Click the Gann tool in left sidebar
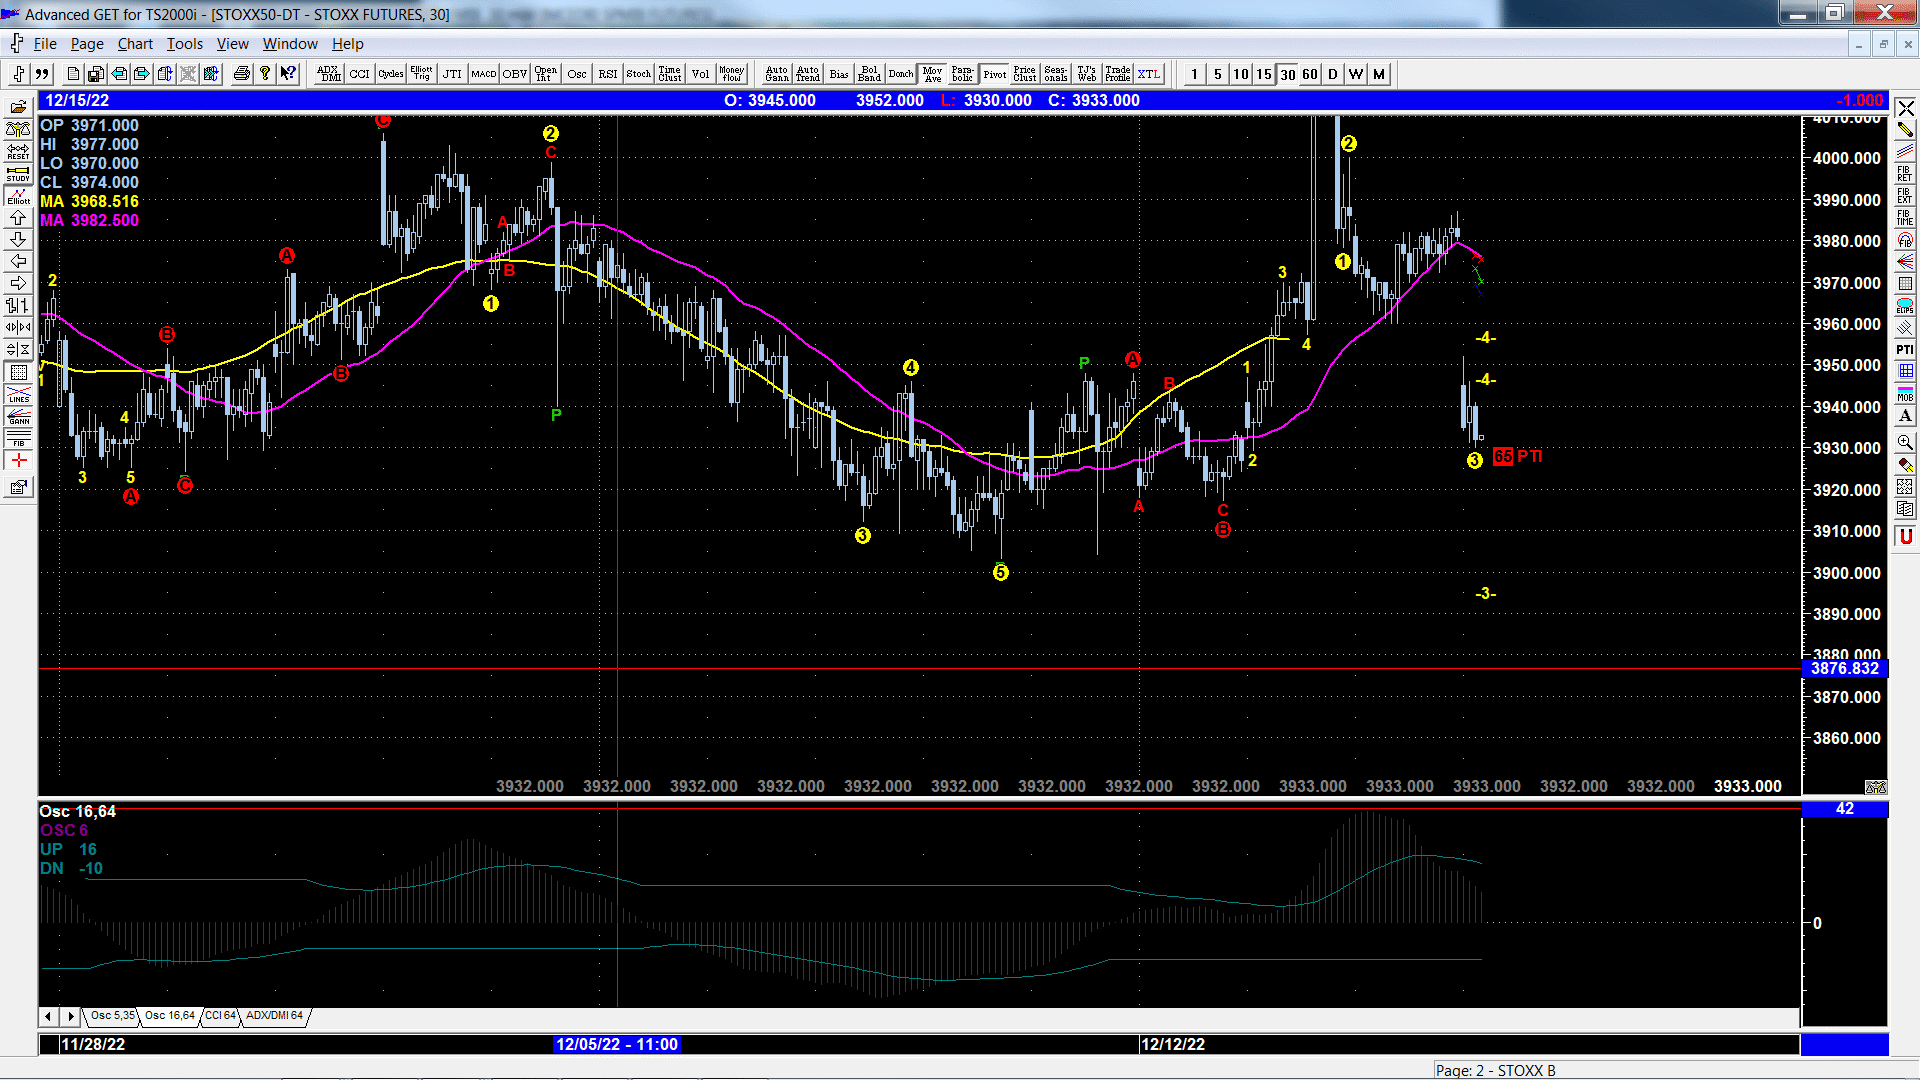This screenshot has height=1080, width=1920. coord(18,416)
